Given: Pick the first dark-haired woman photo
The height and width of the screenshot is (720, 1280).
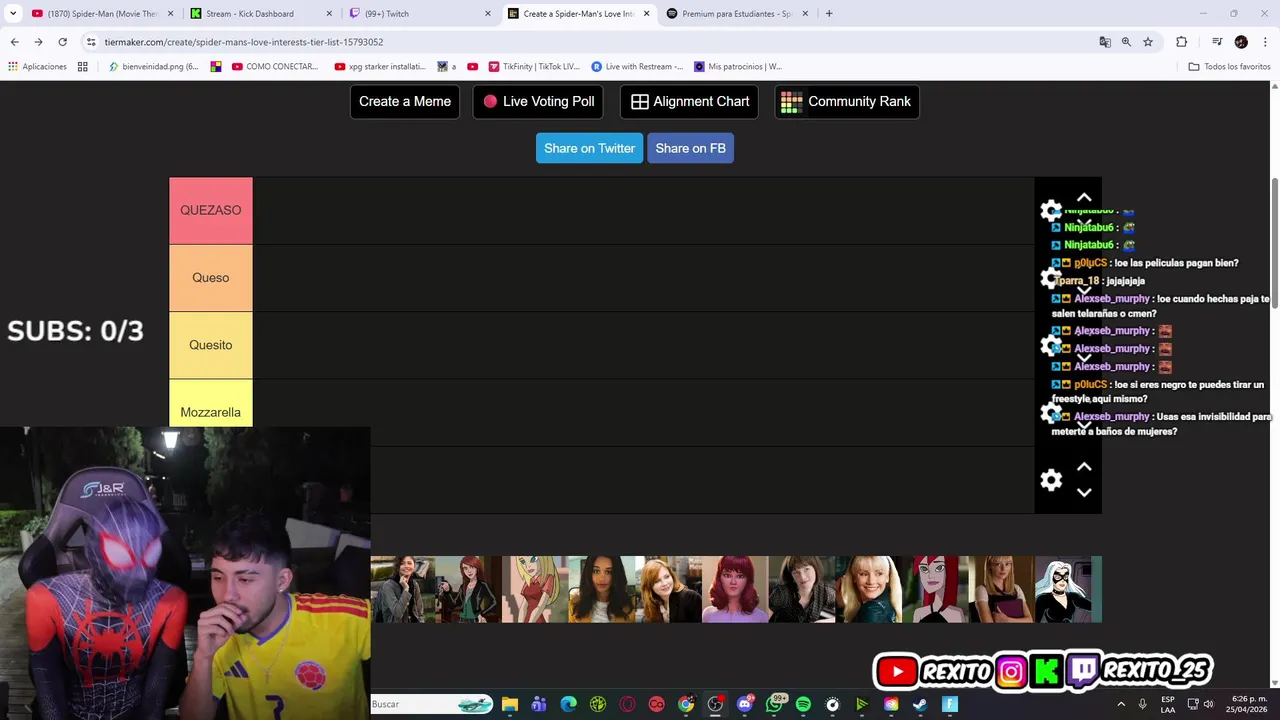Looking at the screenshot, I should 403,589.
